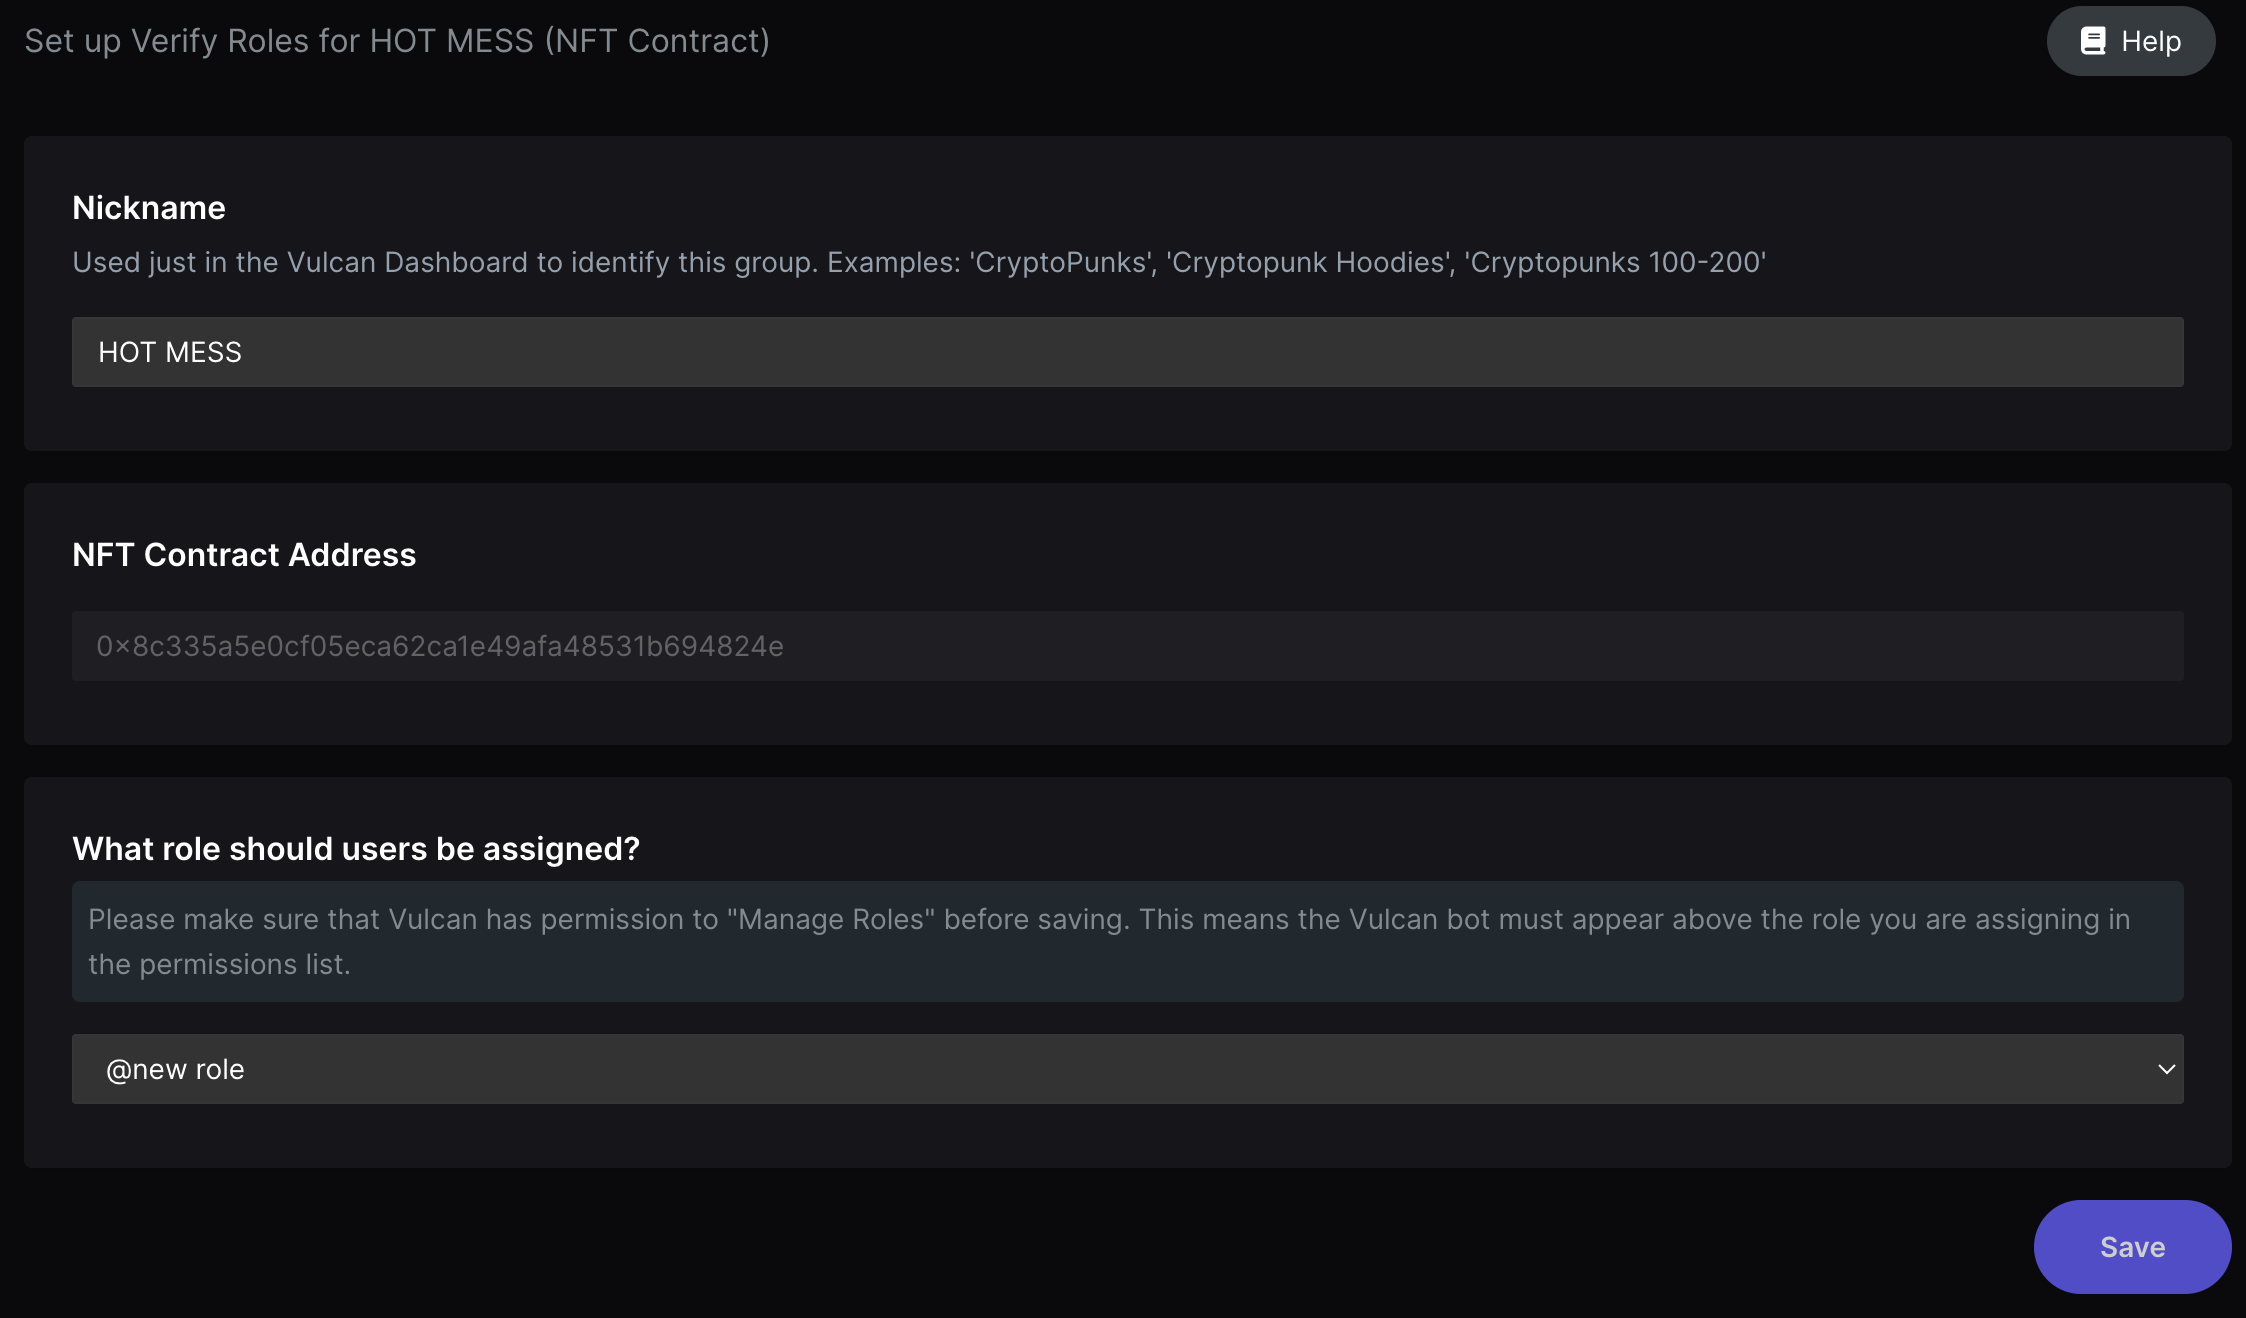Click the @new role label text
This screenshot has width=2246, height=1318.
[175, 1069]
